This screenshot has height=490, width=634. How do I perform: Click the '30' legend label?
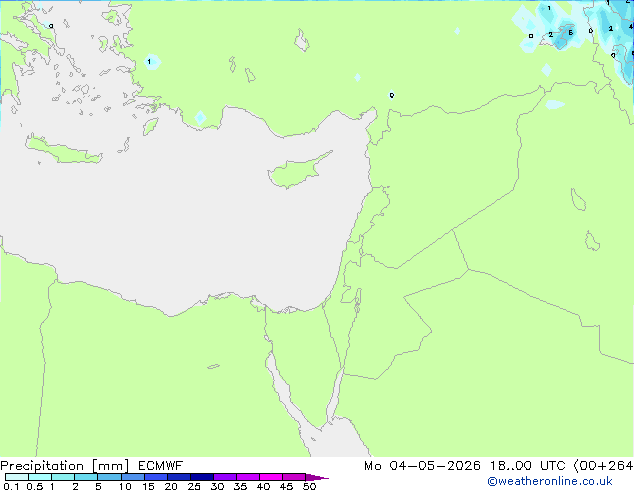click(217, 486)
